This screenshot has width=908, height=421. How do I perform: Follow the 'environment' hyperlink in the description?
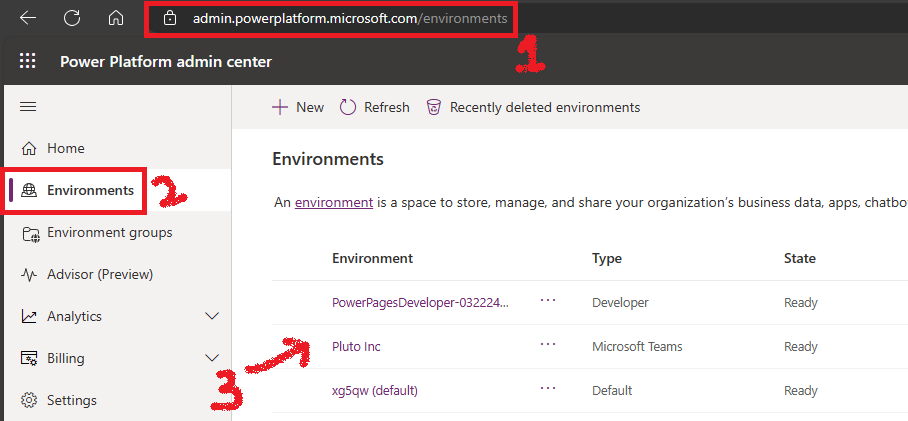(334, 203)
